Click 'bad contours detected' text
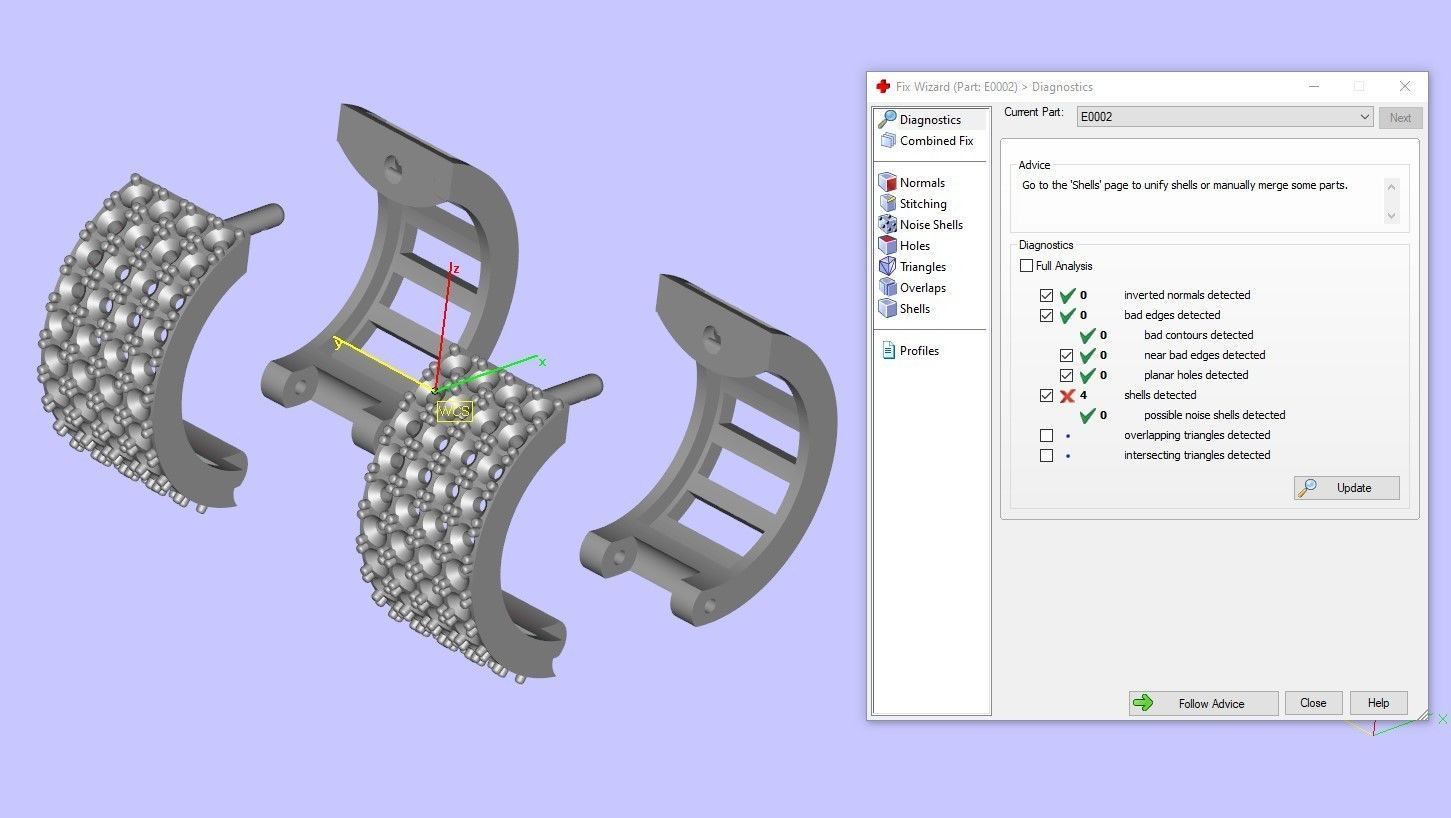1451x818 pixels. tap(1198, 335)
